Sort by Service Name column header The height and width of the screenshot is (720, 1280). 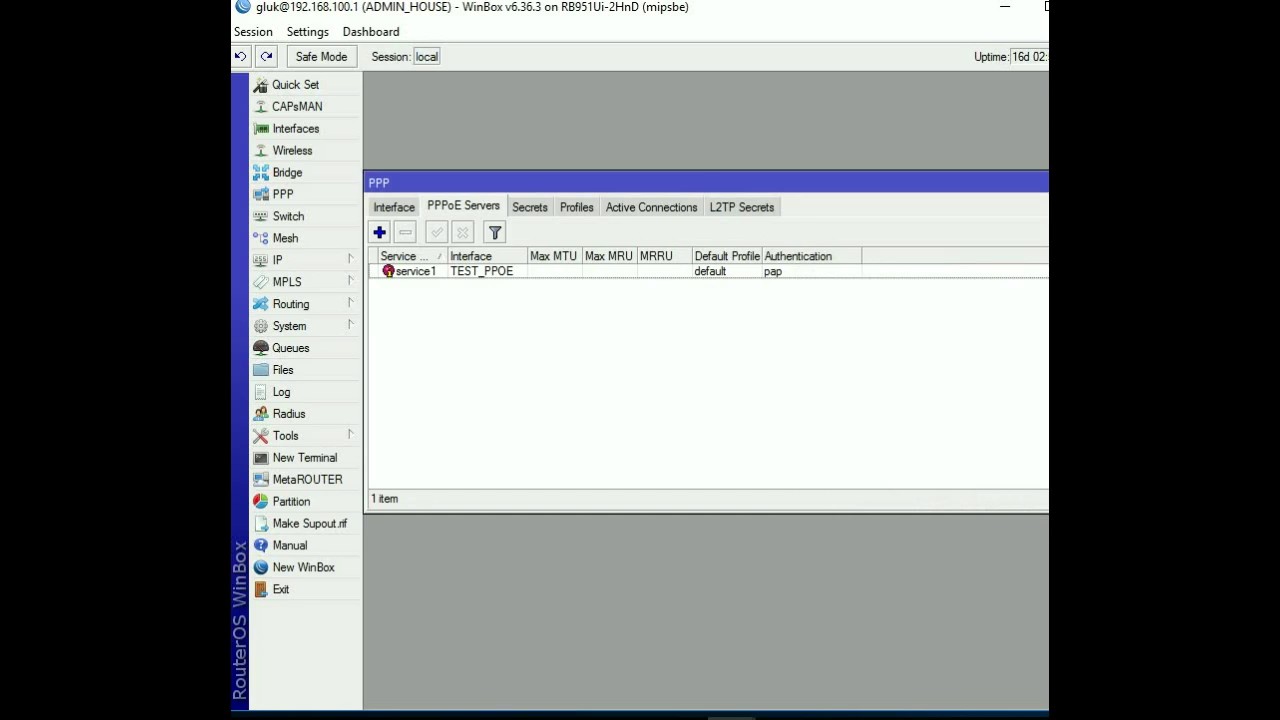pos(412,257)
